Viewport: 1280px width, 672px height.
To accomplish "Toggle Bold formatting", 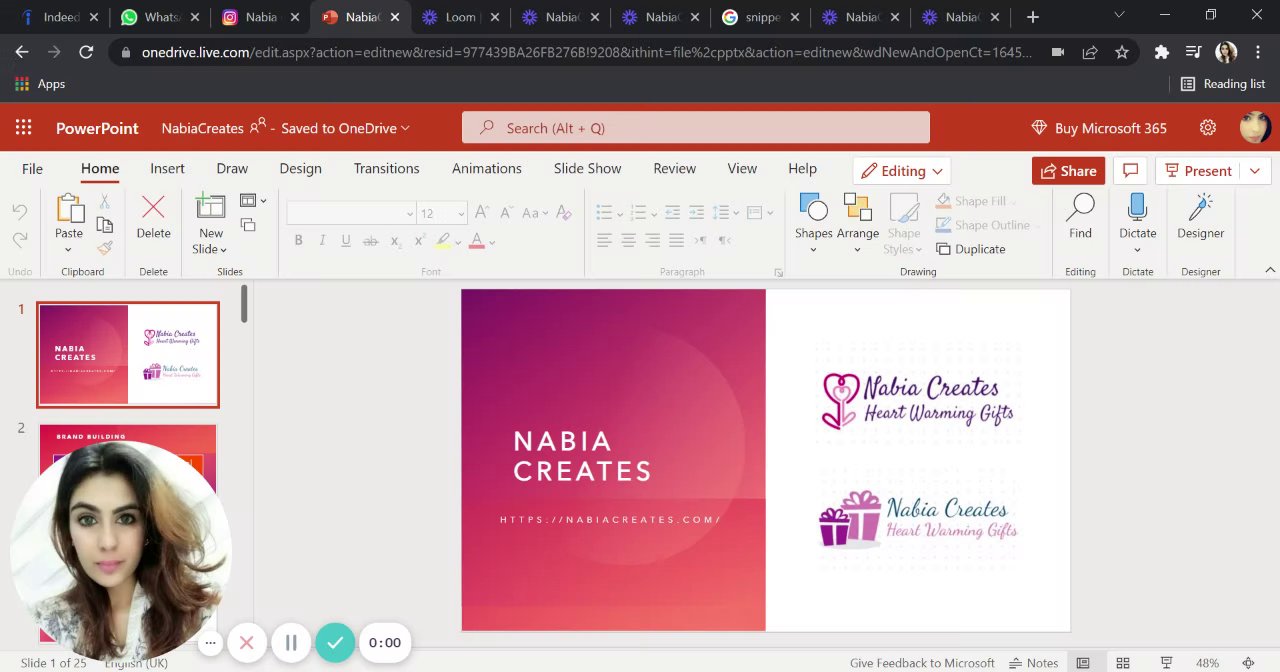I will click(x=298, y=241).
